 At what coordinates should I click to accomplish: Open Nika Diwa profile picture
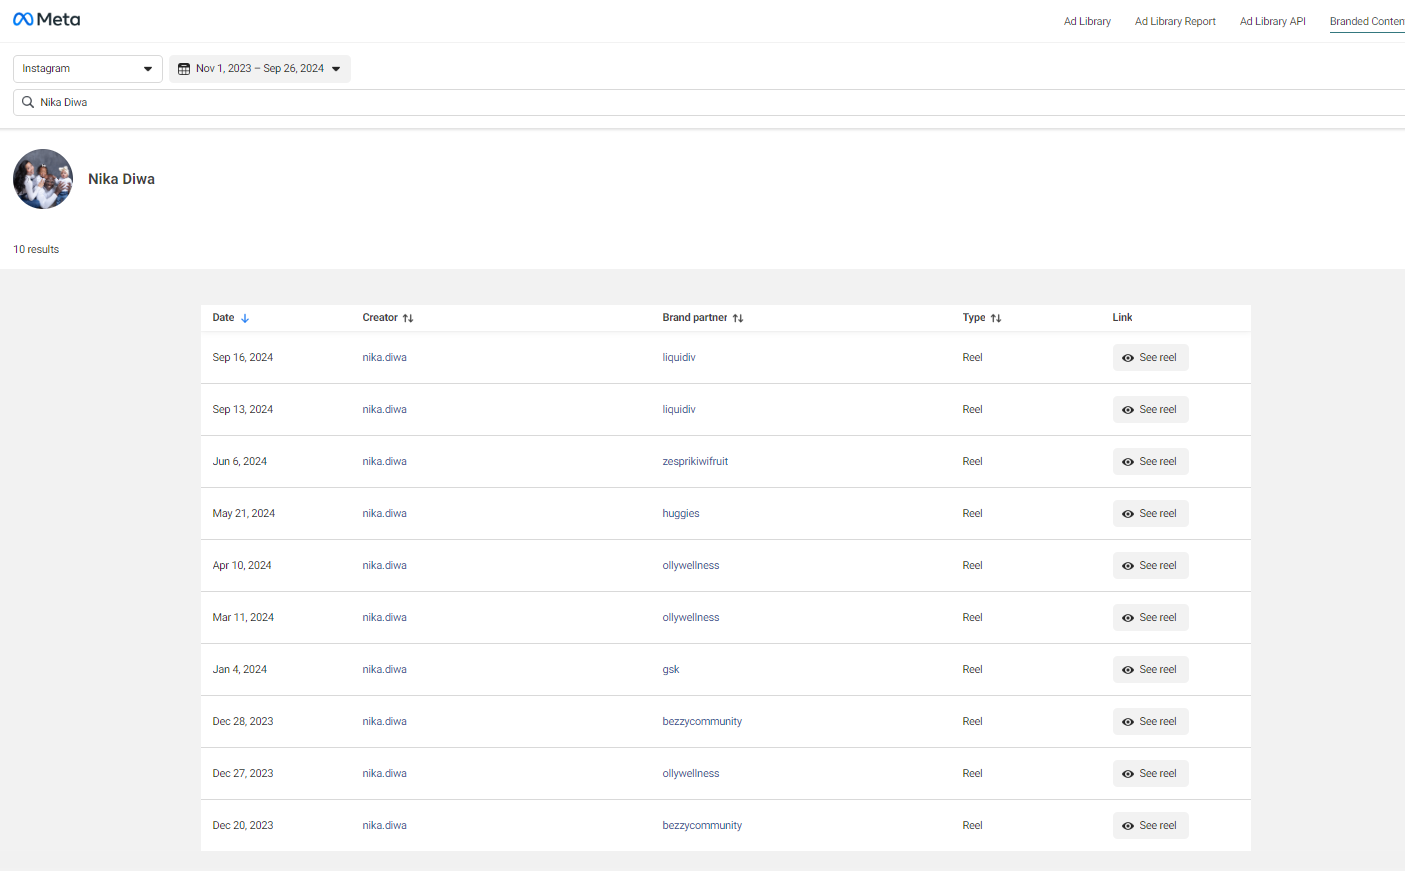pyautogui.click(x=43, y=179)
